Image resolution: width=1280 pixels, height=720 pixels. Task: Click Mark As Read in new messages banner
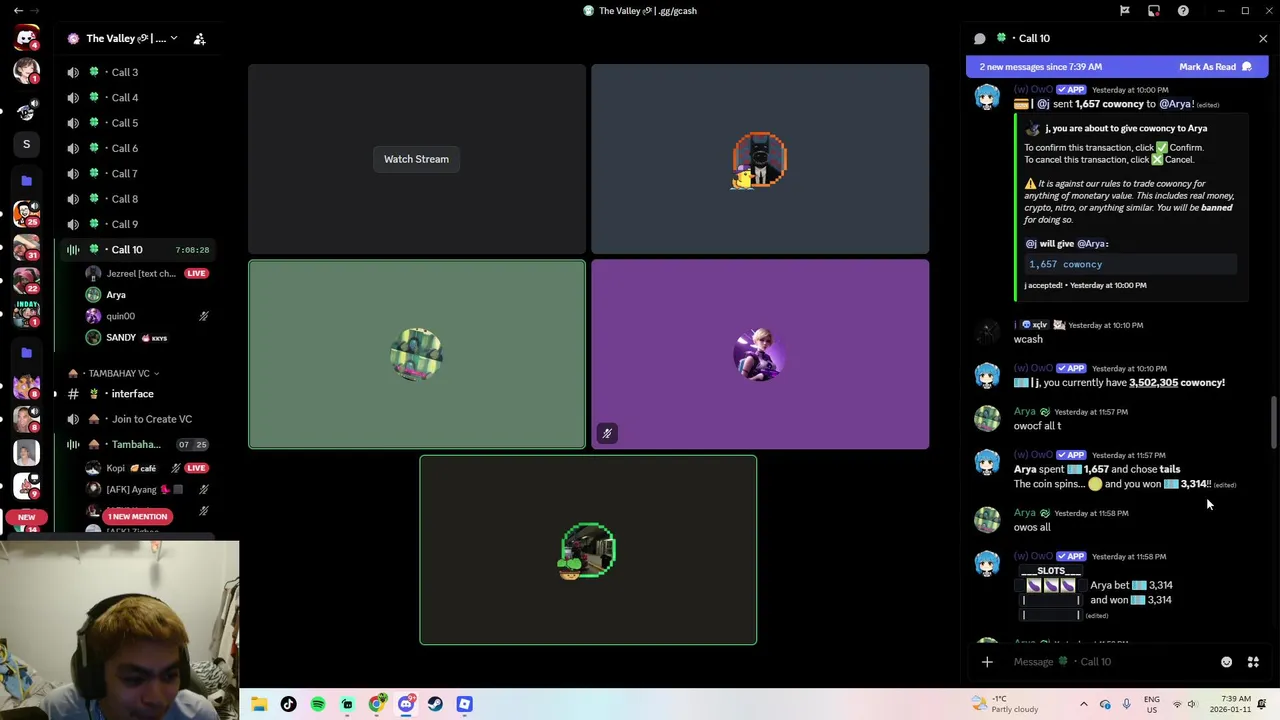coord(1215,67)
